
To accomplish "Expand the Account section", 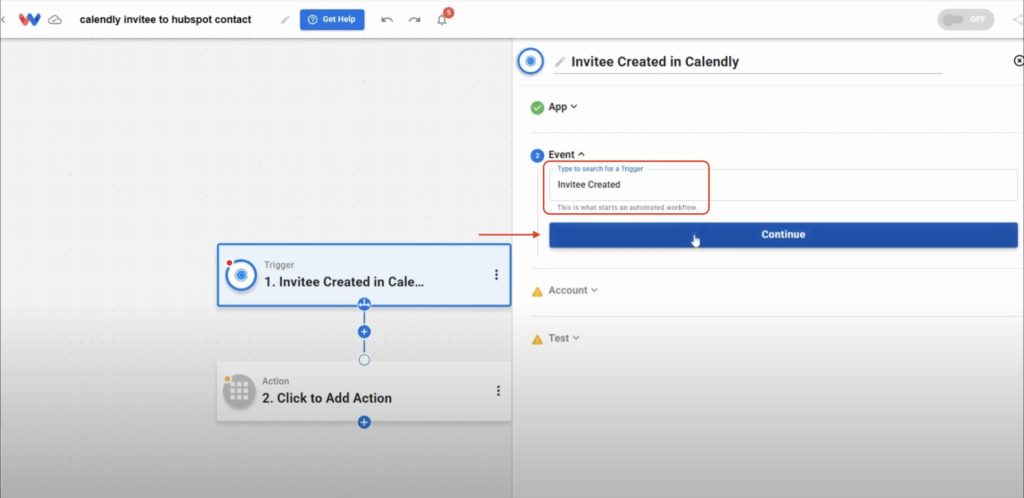I will 573,290.
